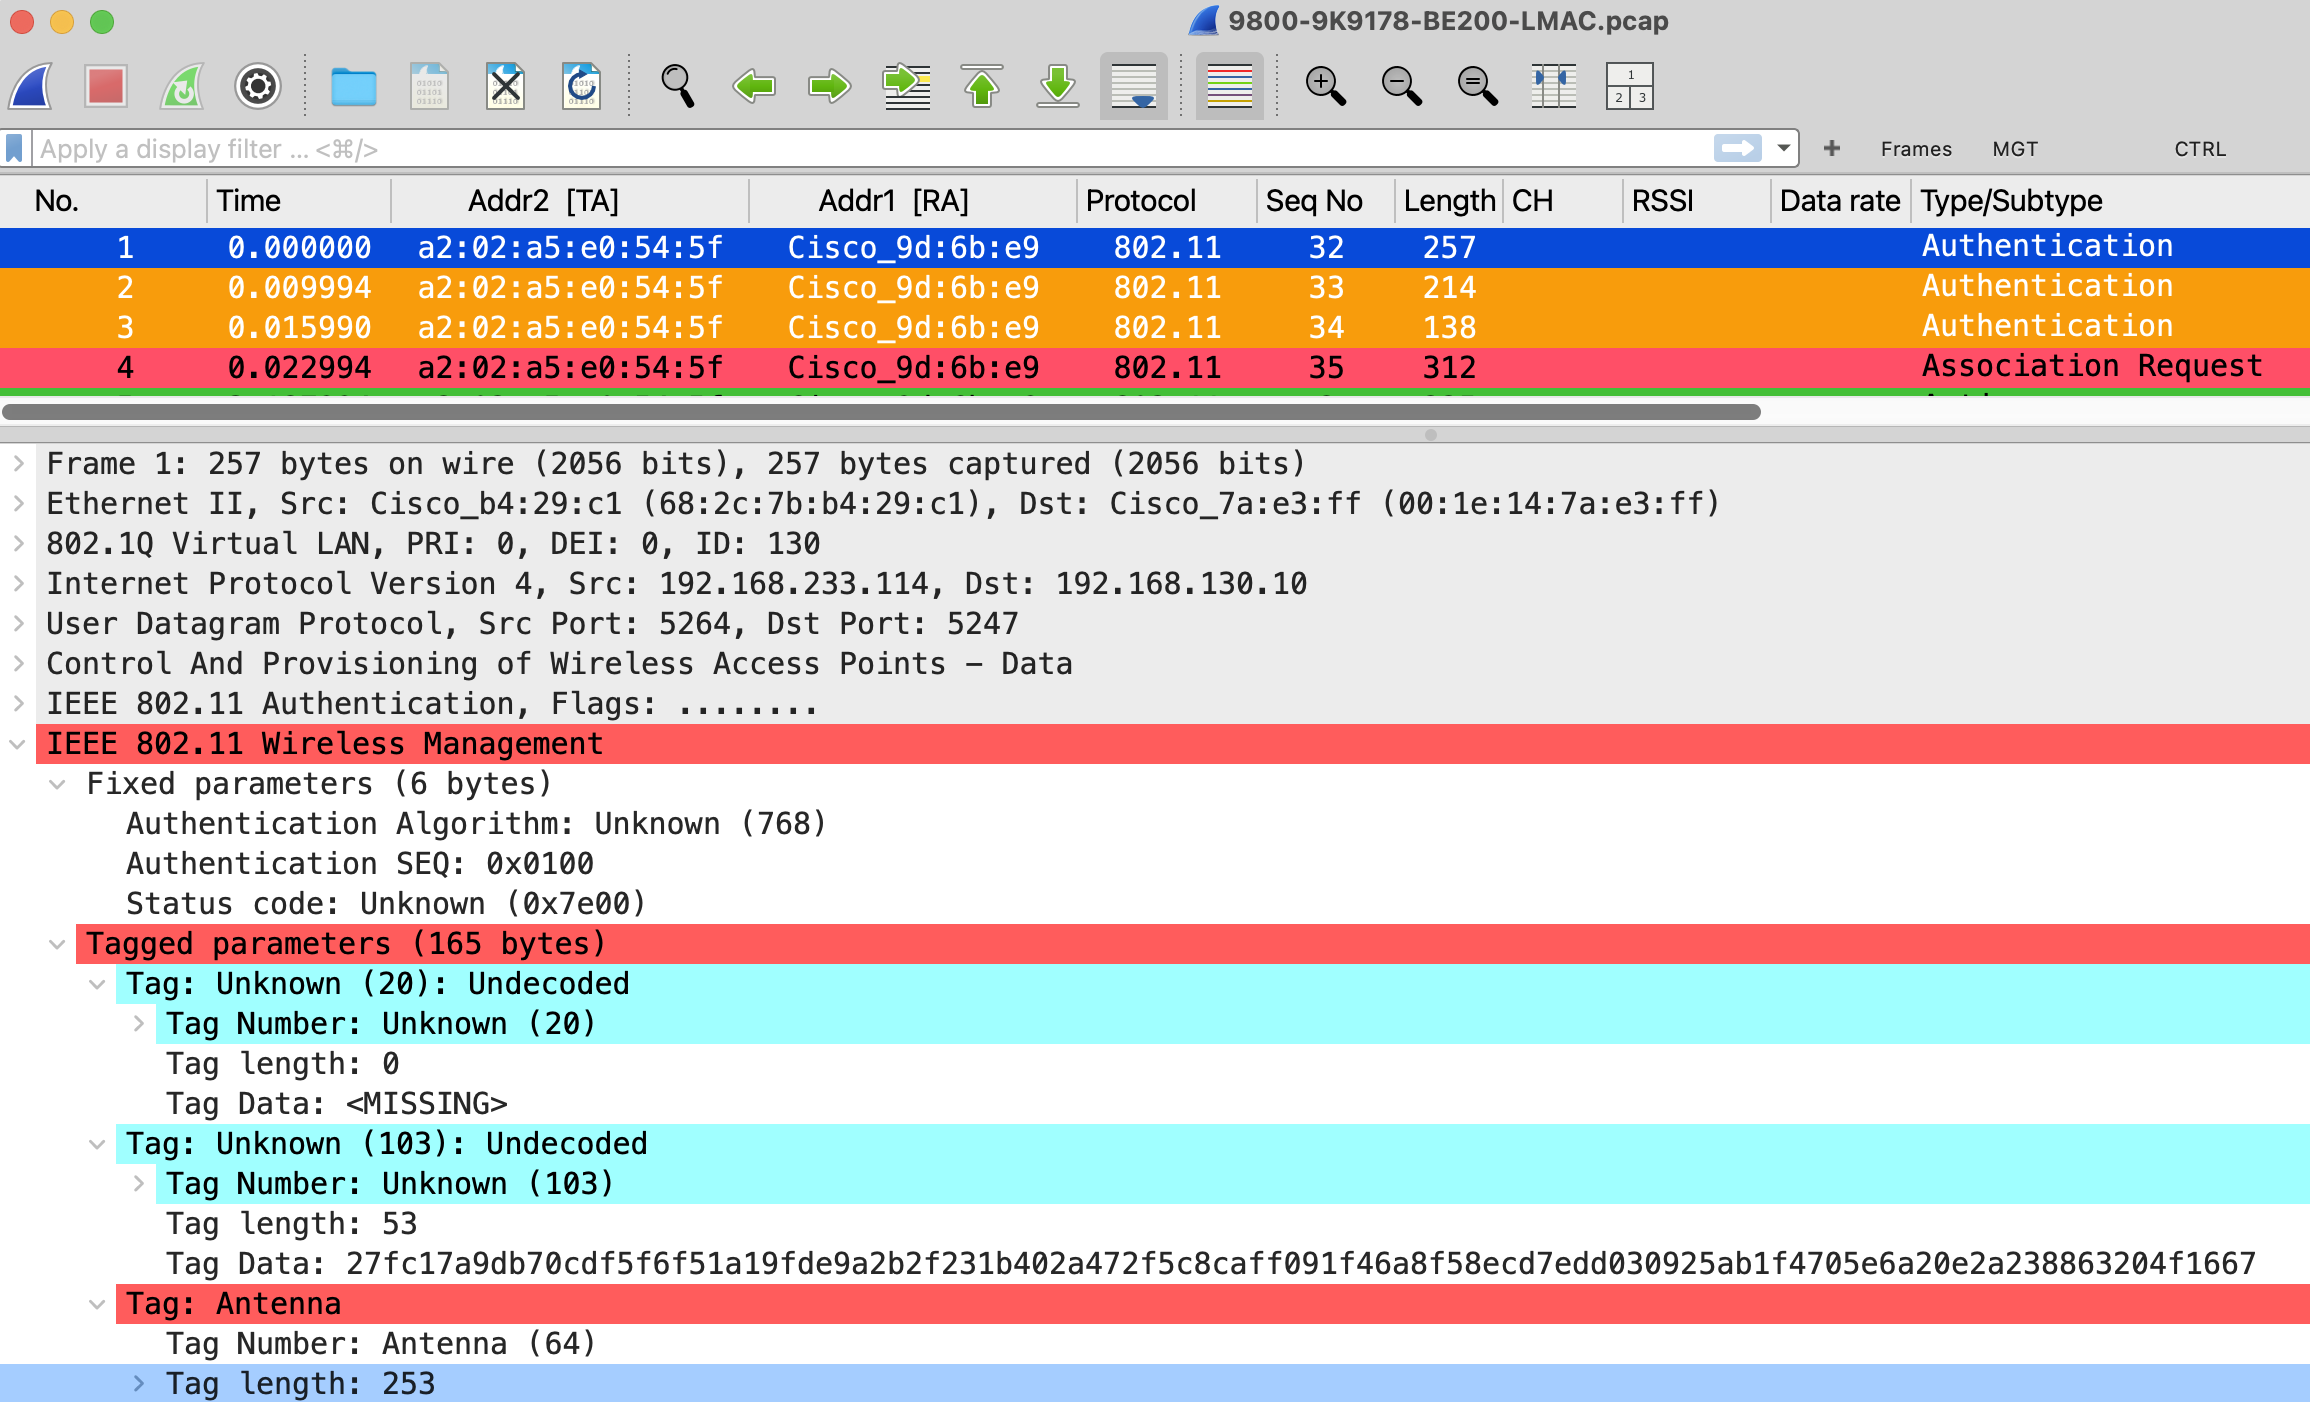Click the RSSI column header
Screen dimensions: 2310x1402
click(x=1662, y=201)
